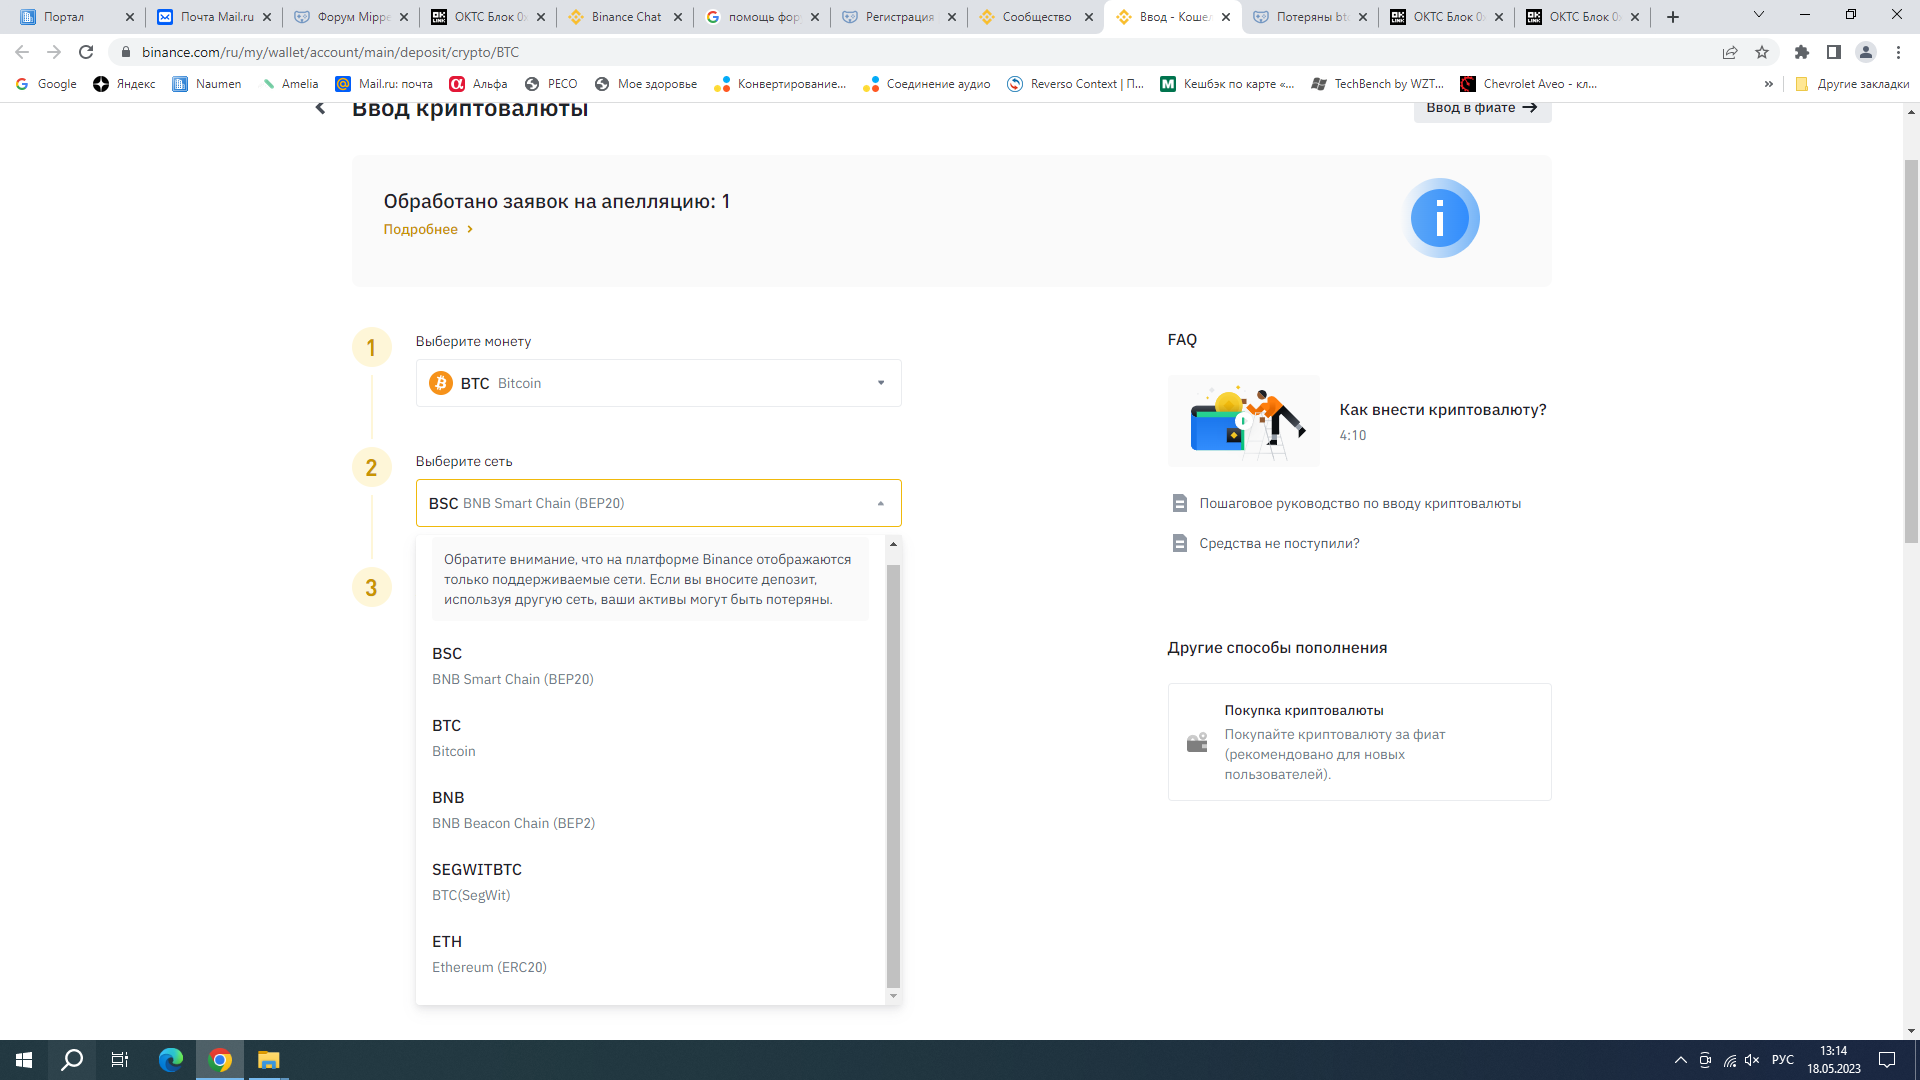
Task: Open the Windows notification center
Action: (x=1887, y=1060)
